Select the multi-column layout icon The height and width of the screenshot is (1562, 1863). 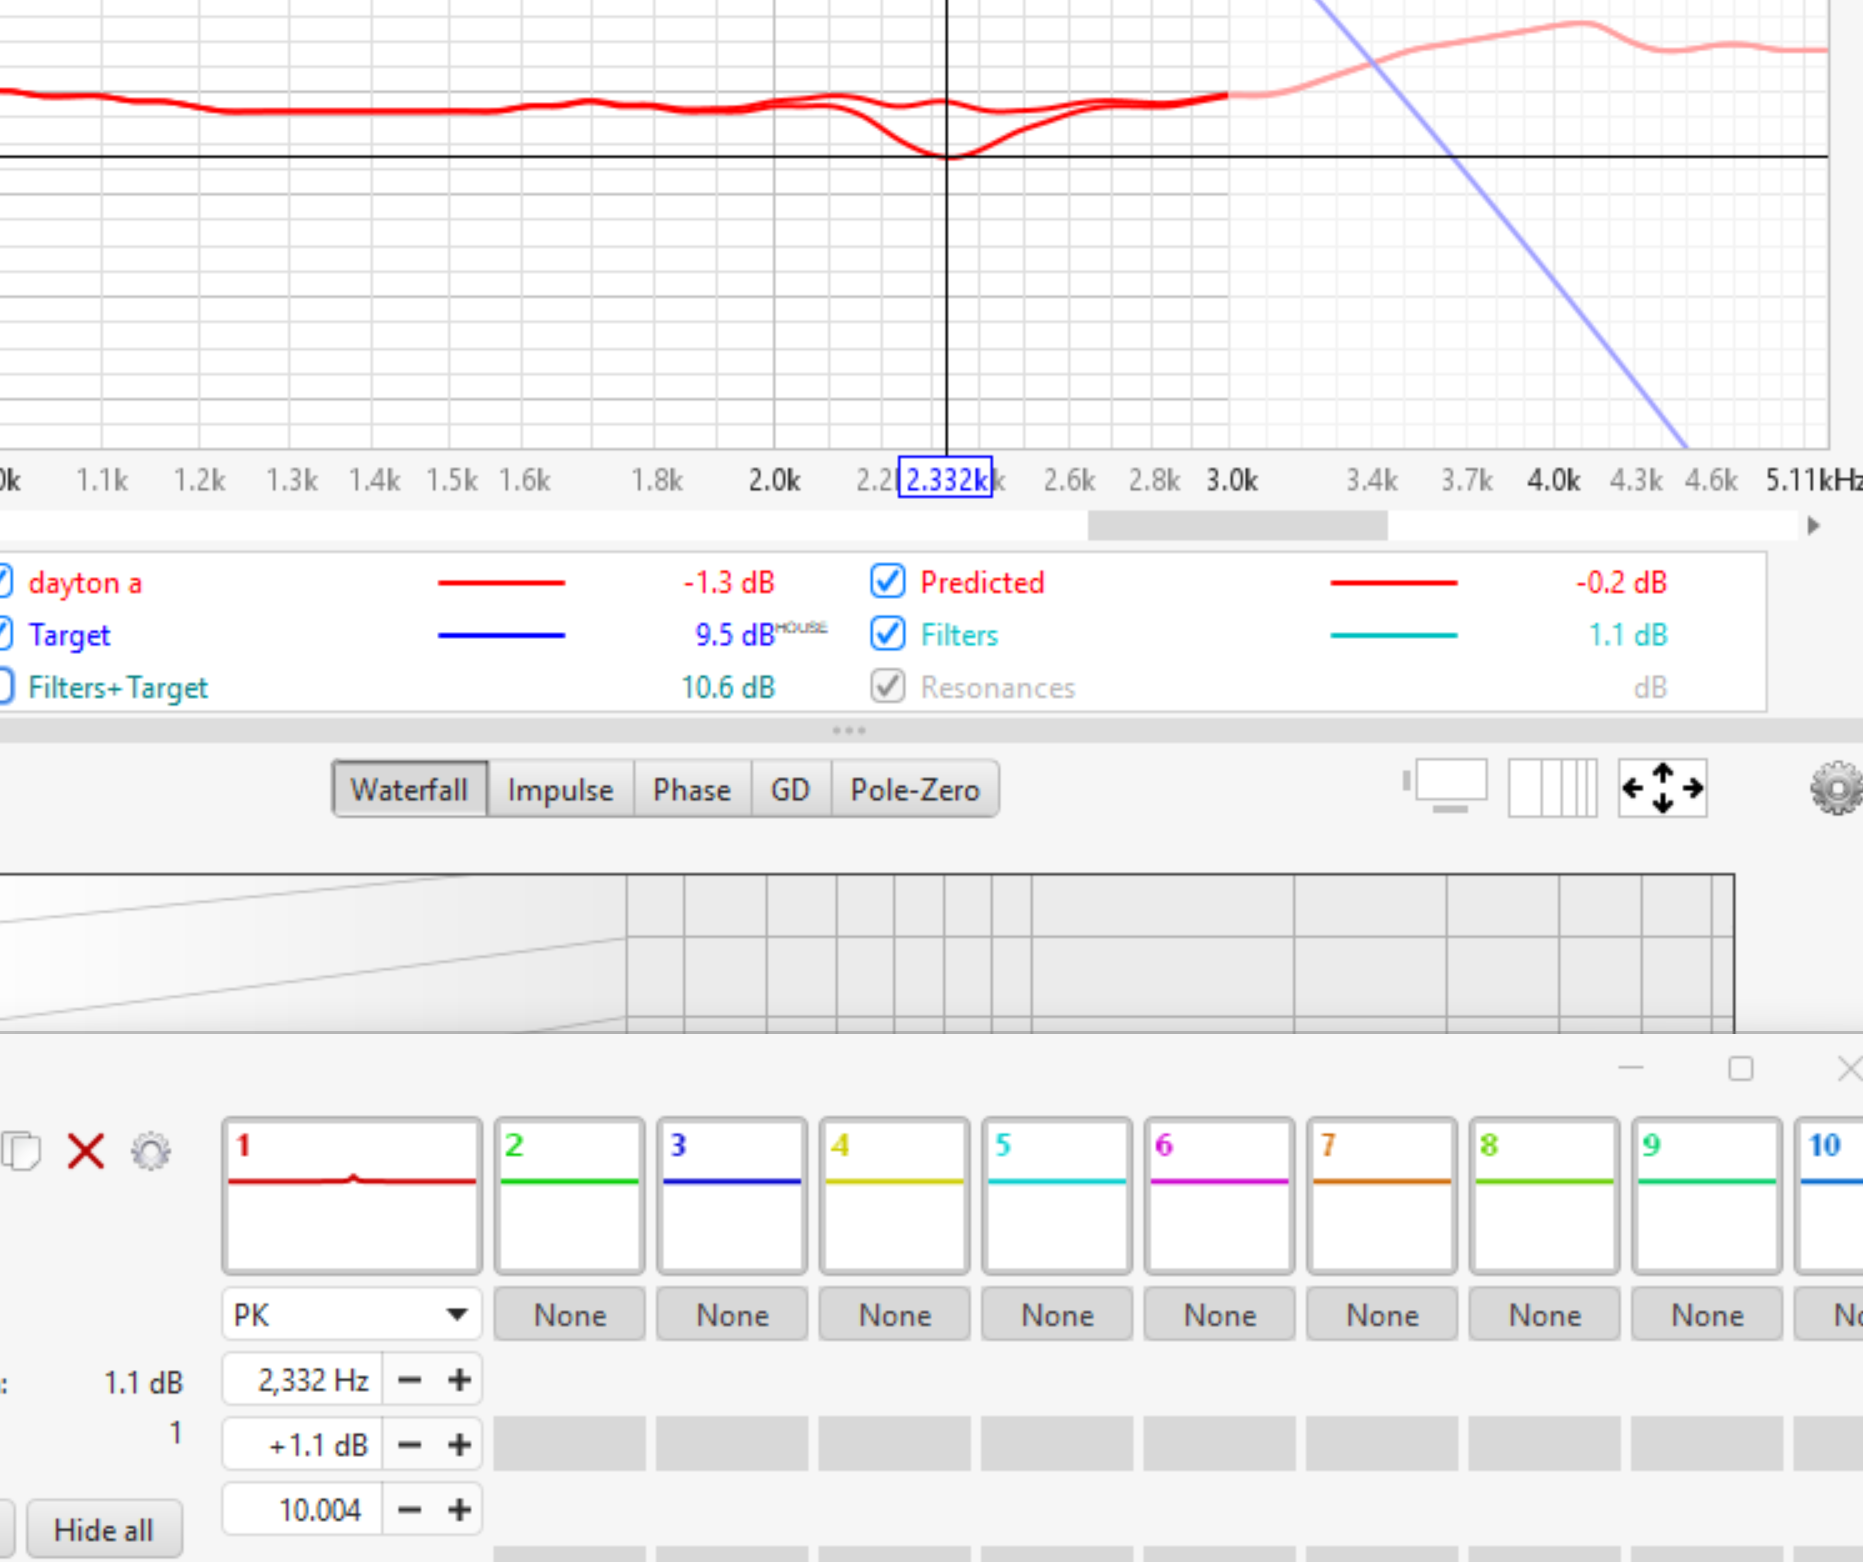pyautogui.click(x=1553, y=788)
